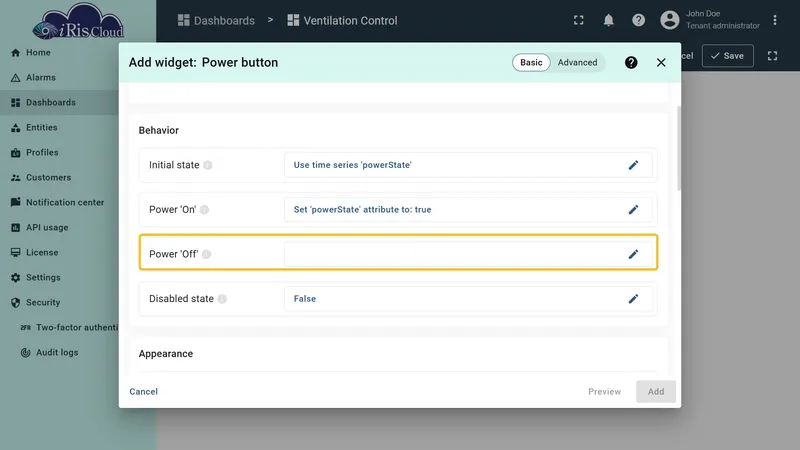Close the Add widget dialog
800x450 pixels.
click(x=661, y=62)
